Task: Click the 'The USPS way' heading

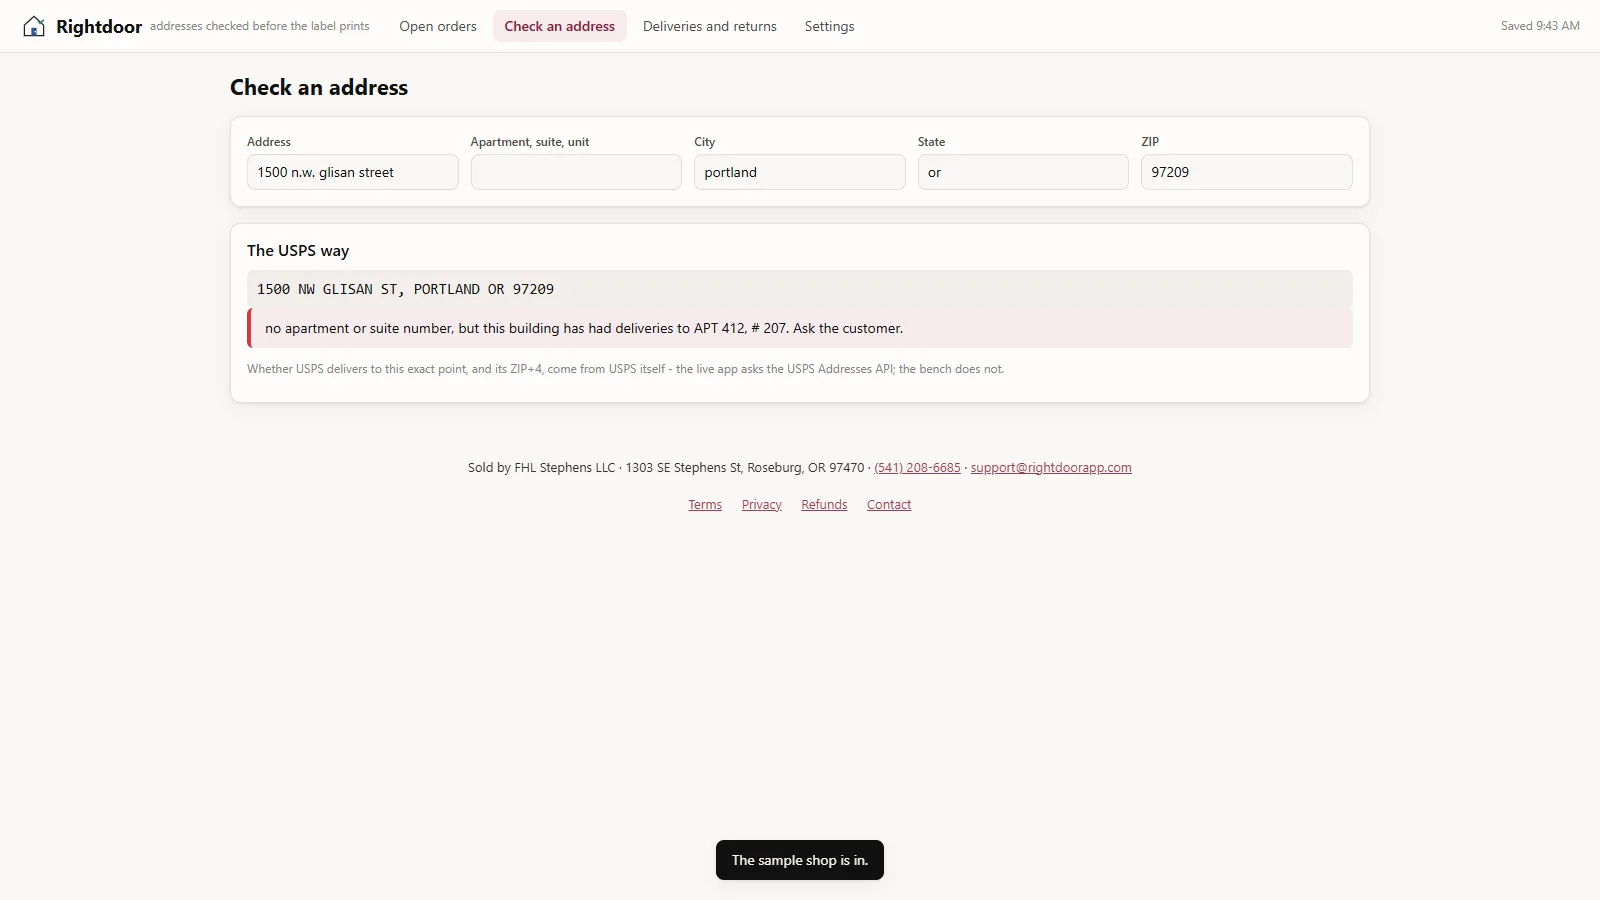Action: pyautogui.click(x=298, y=250)
